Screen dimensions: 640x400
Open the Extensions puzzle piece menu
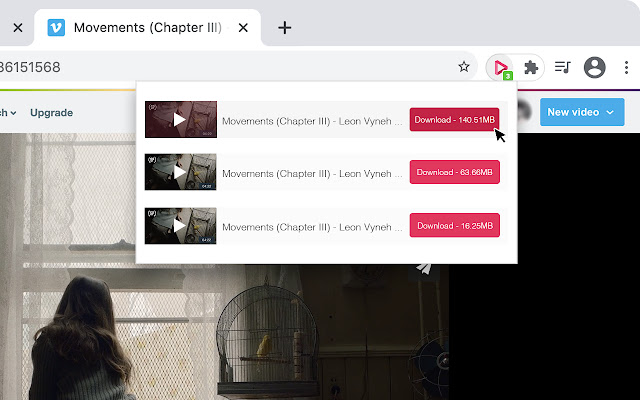coord(531,67)
